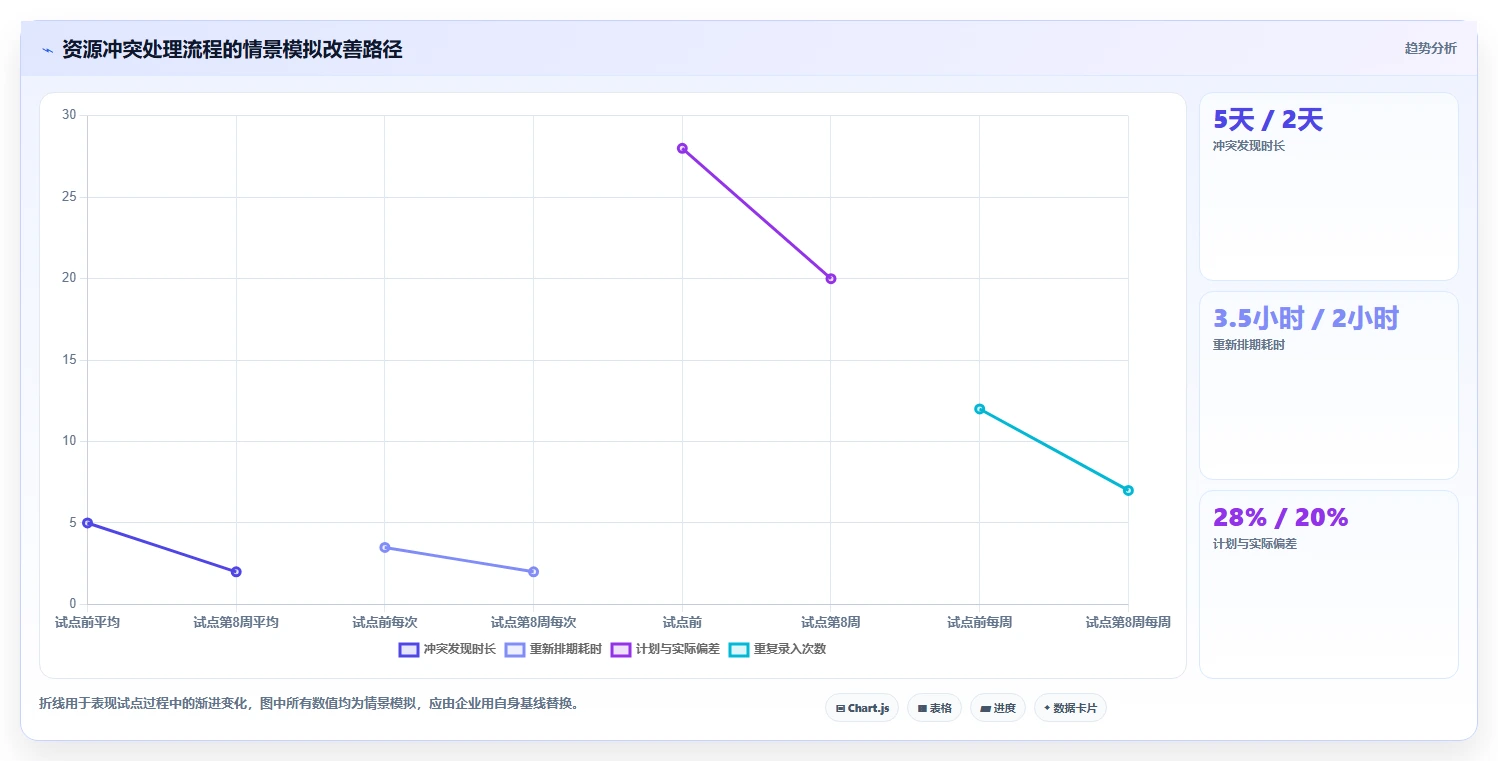Click the y-axis value 30
The width and height of the screenshot is (1498, 761).
tap(69, 115)
